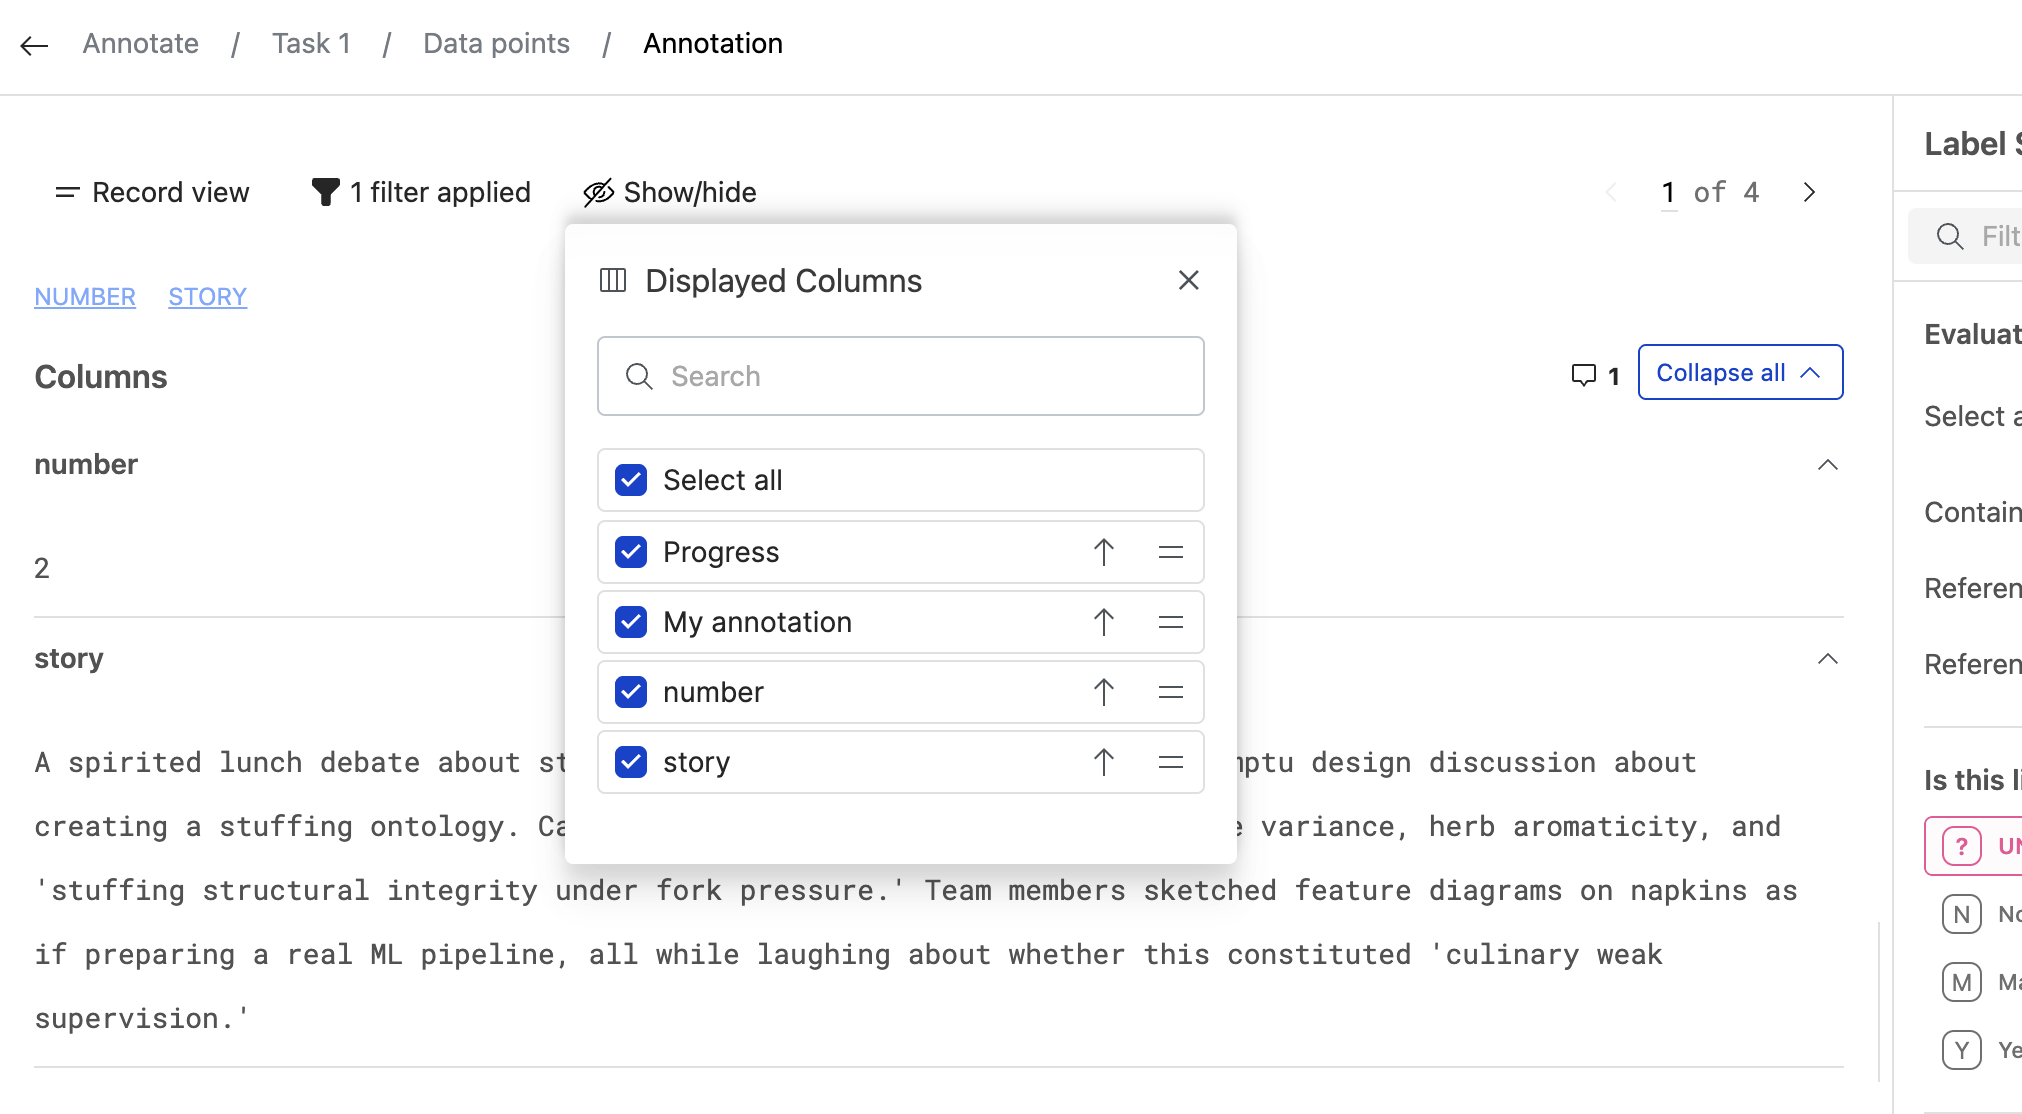Image resolution: width=2022 pixels, height=1114 pixels.
Task: Open the Annotate breadcrumb item
Action: click(140, 43)
